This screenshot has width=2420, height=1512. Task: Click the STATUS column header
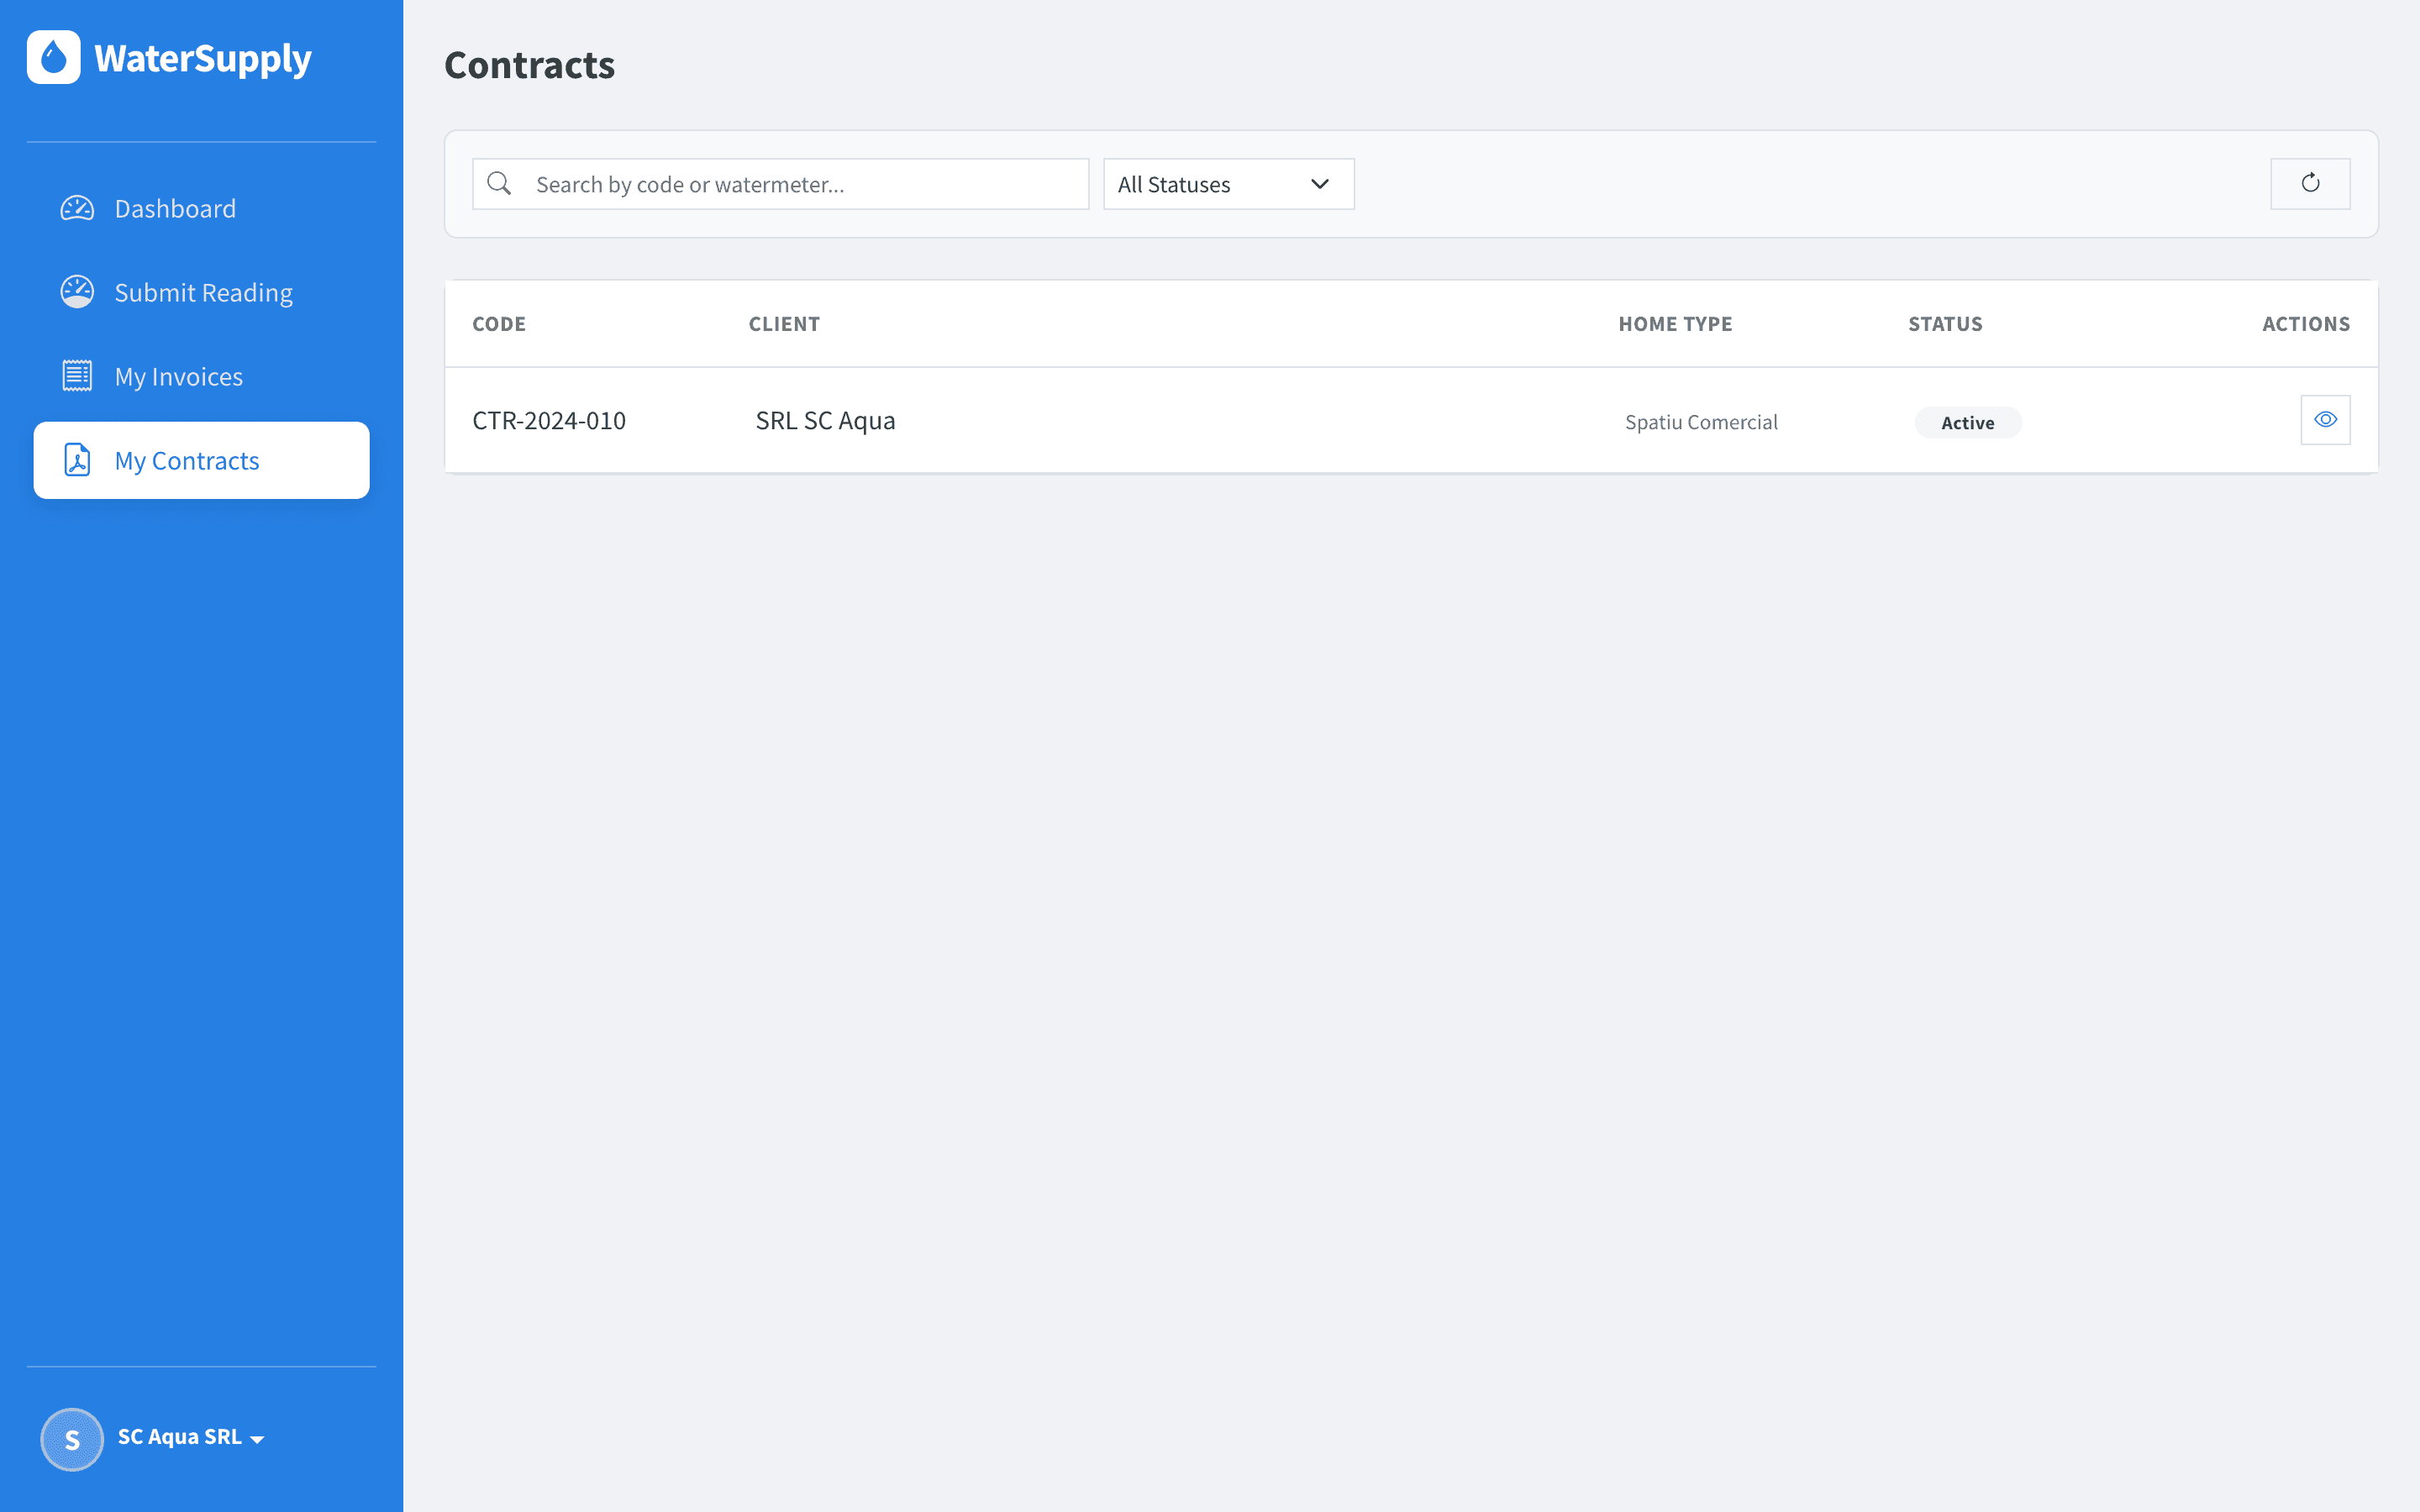coord(1945,324)
